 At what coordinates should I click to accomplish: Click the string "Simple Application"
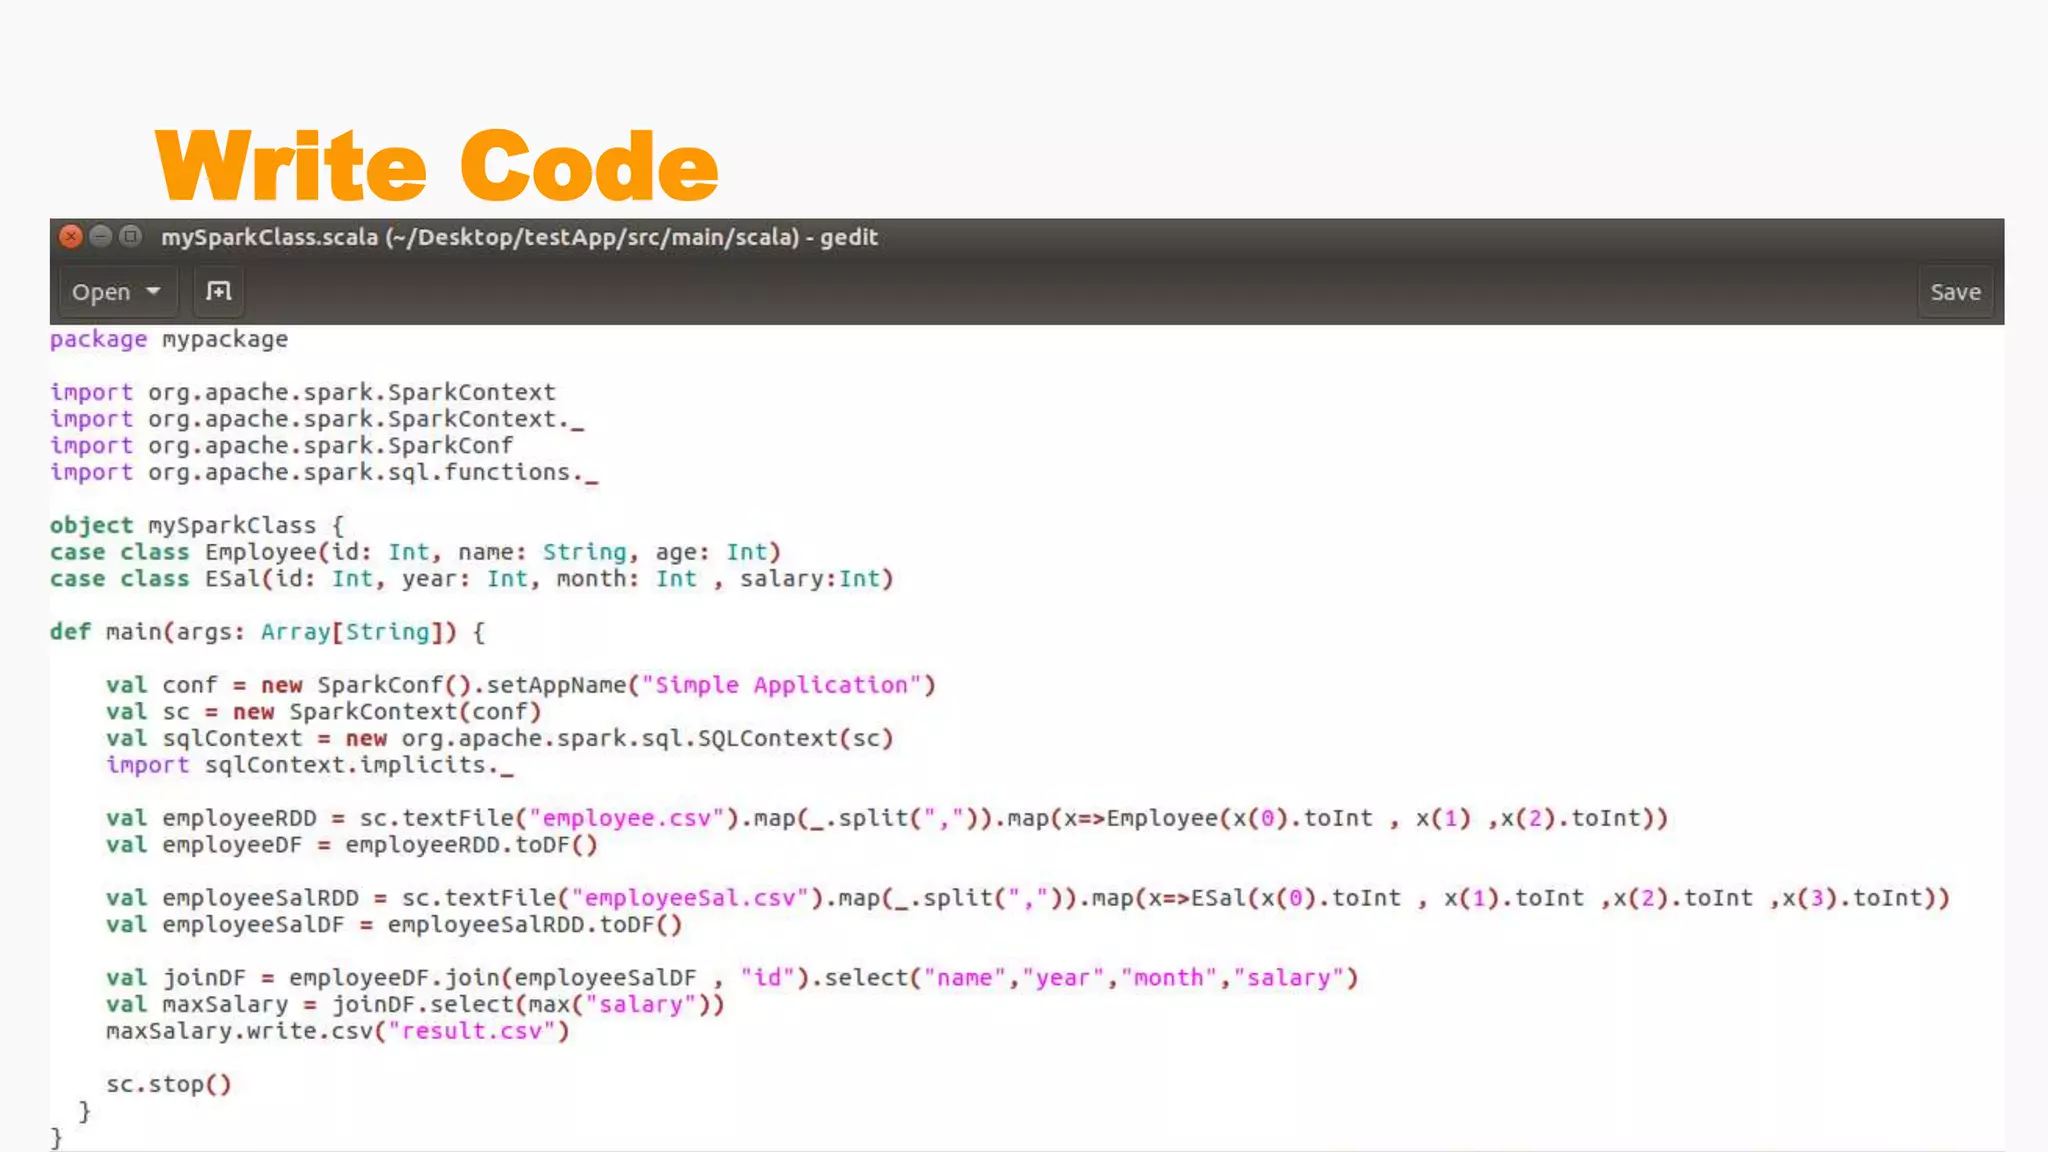pyautogui.click(x=781, y=685)
